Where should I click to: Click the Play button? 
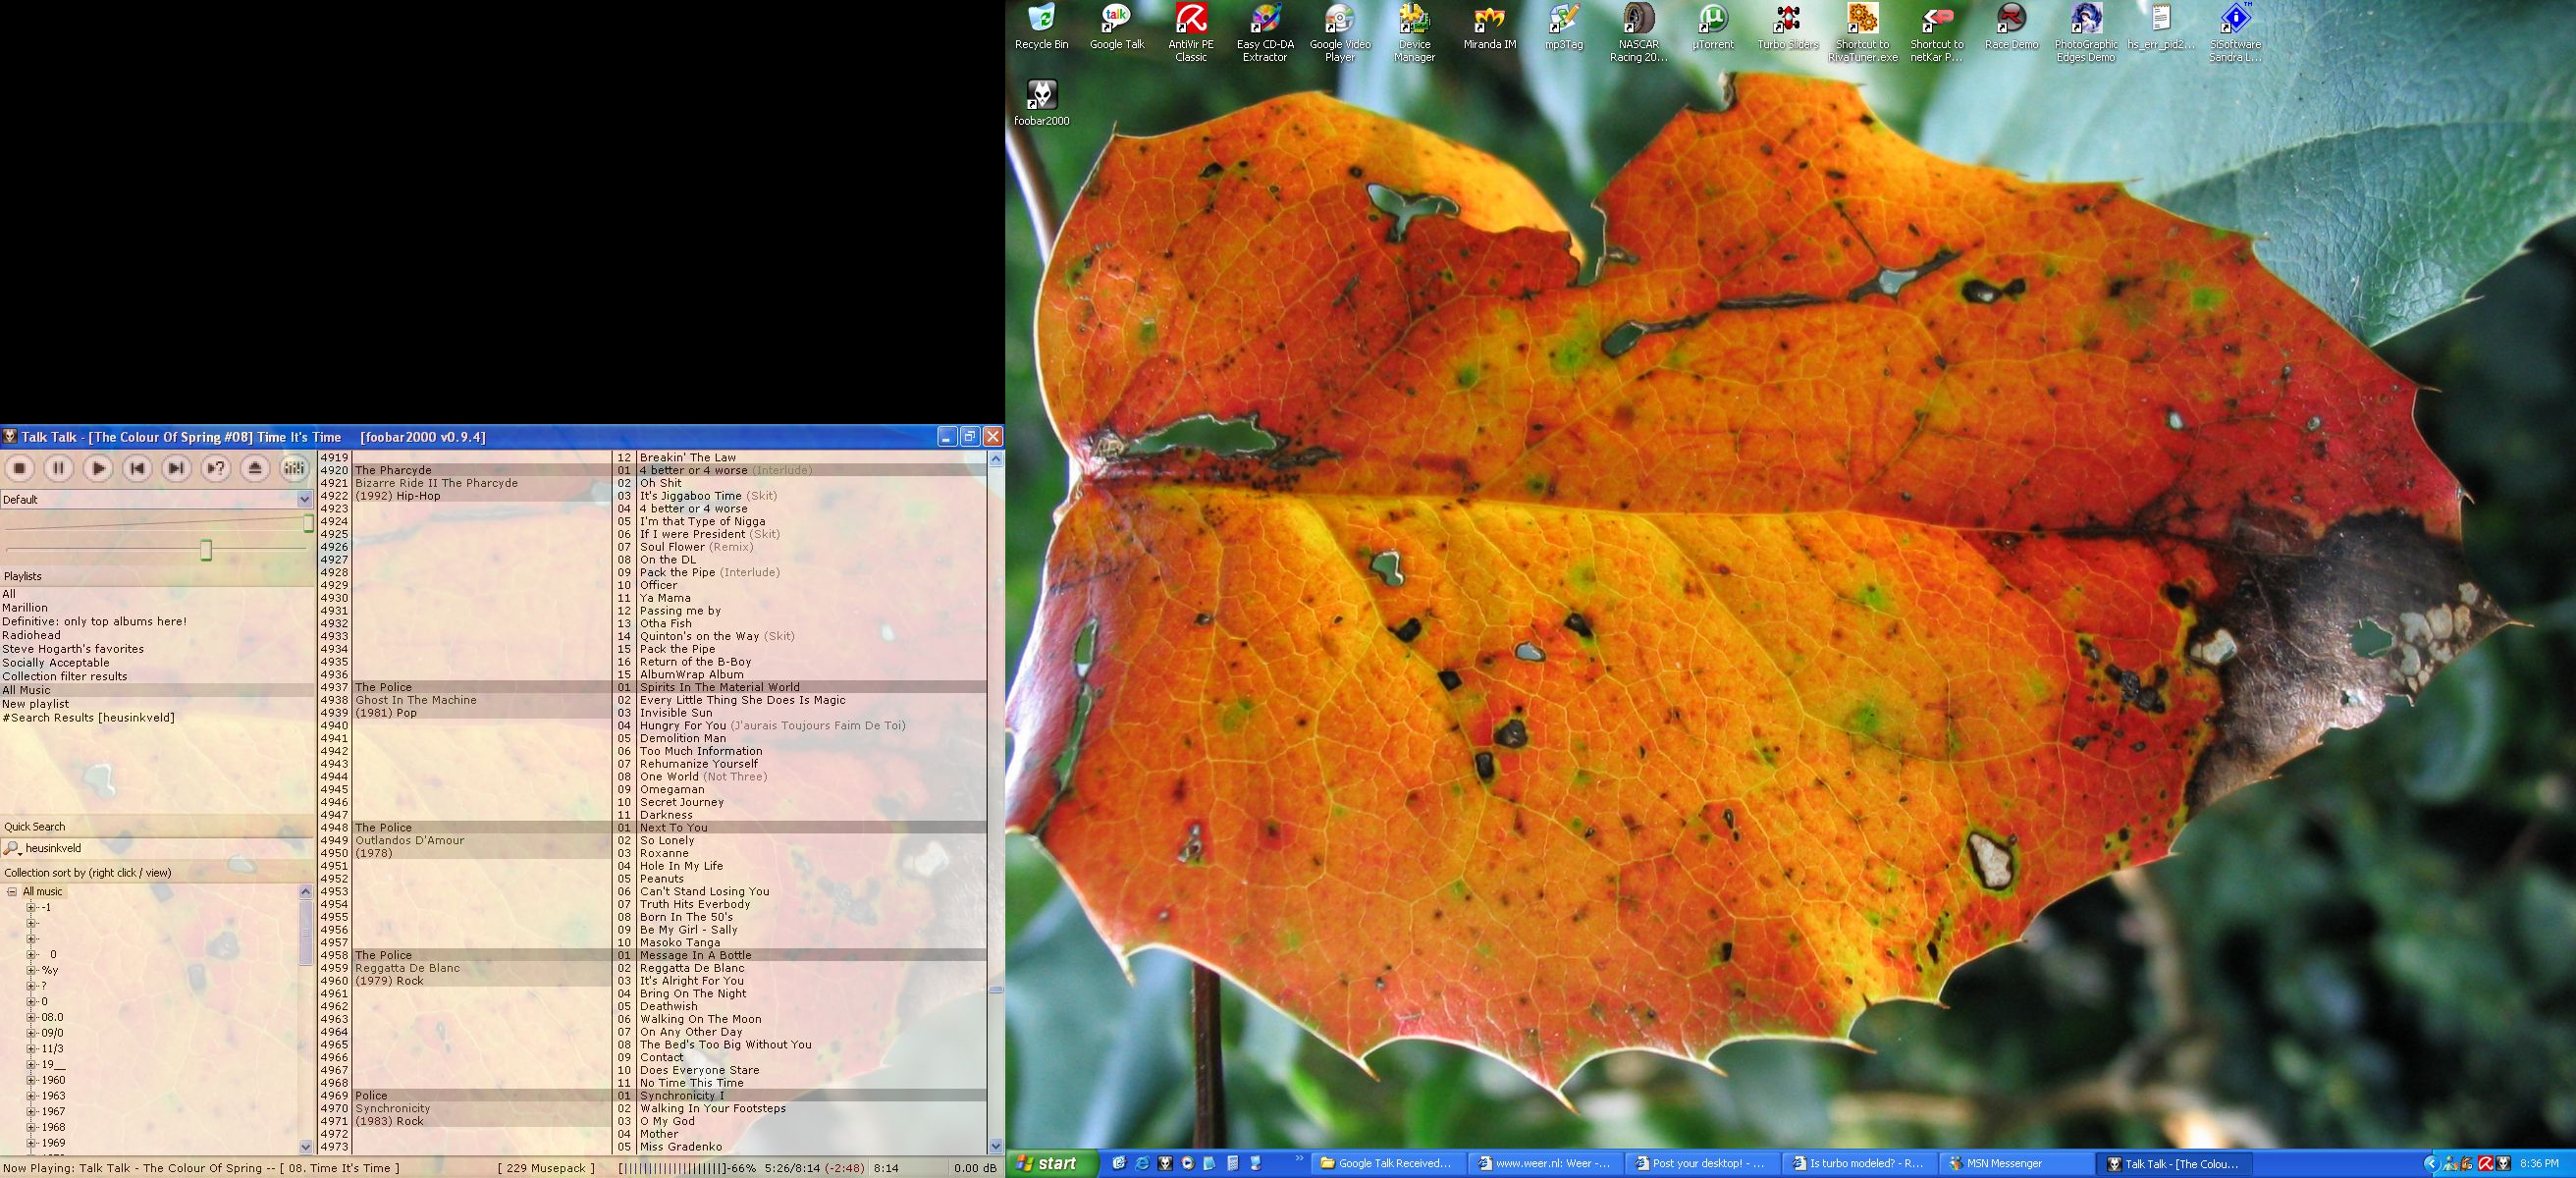coord(98,468)
